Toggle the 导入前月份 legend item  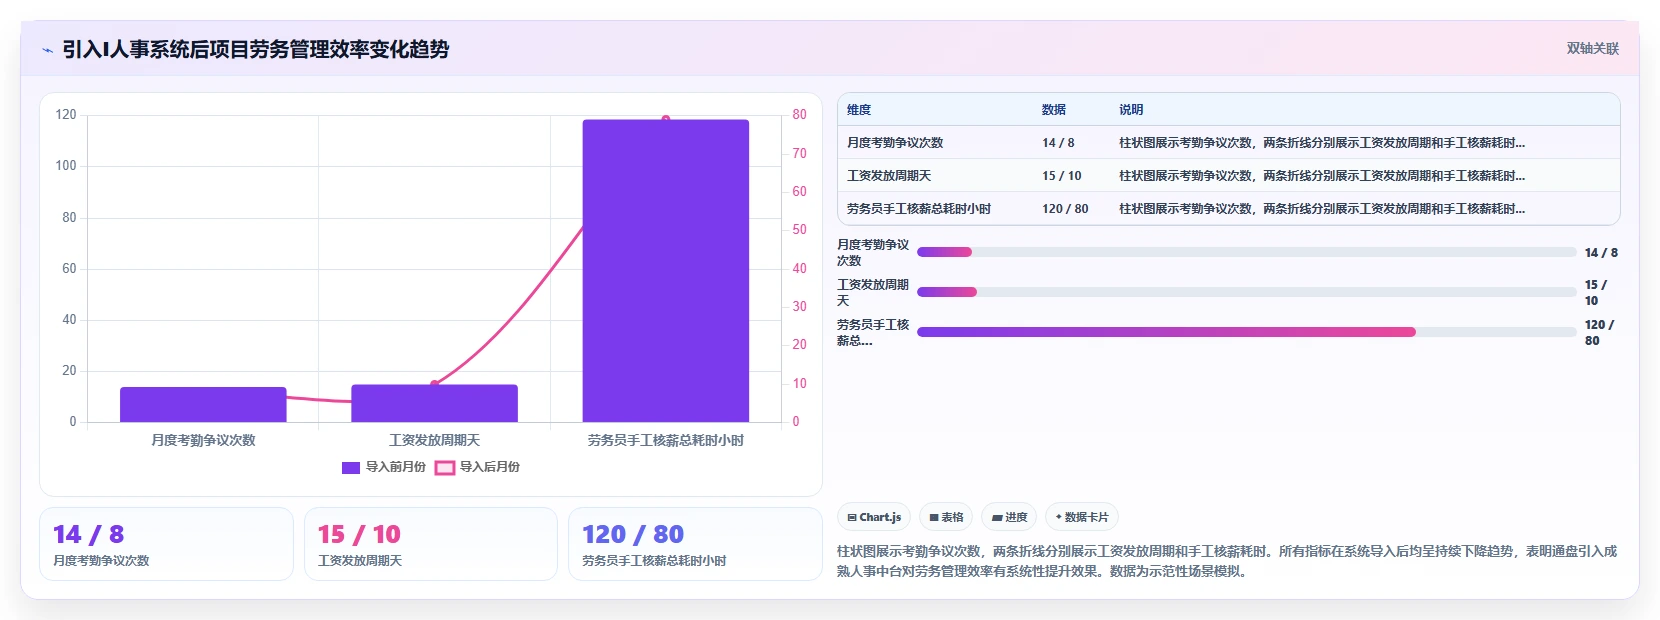tap(384, 467)
